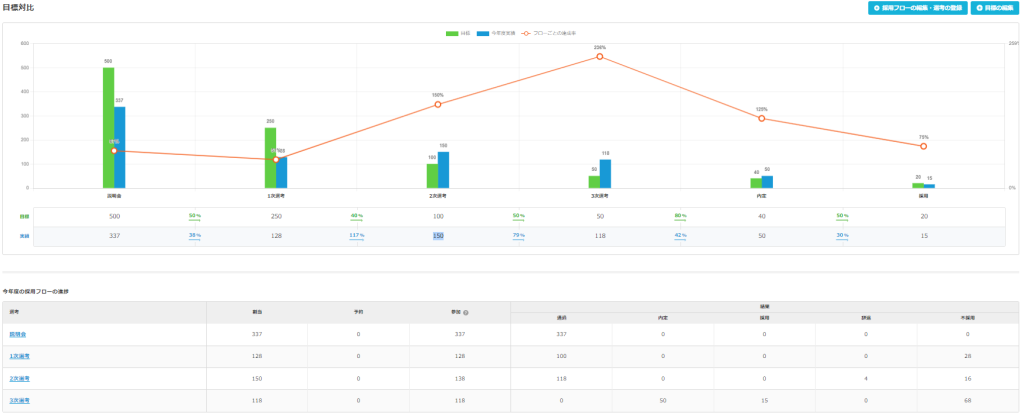Click the highlighted 150 value in 実績 row

(438, 236)
